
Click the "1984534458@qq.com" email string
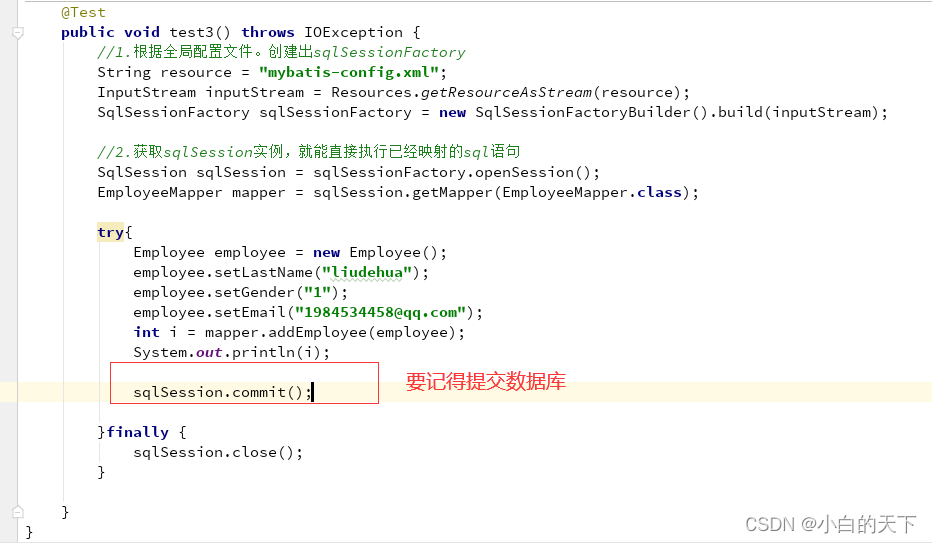[x=380, y=312]
